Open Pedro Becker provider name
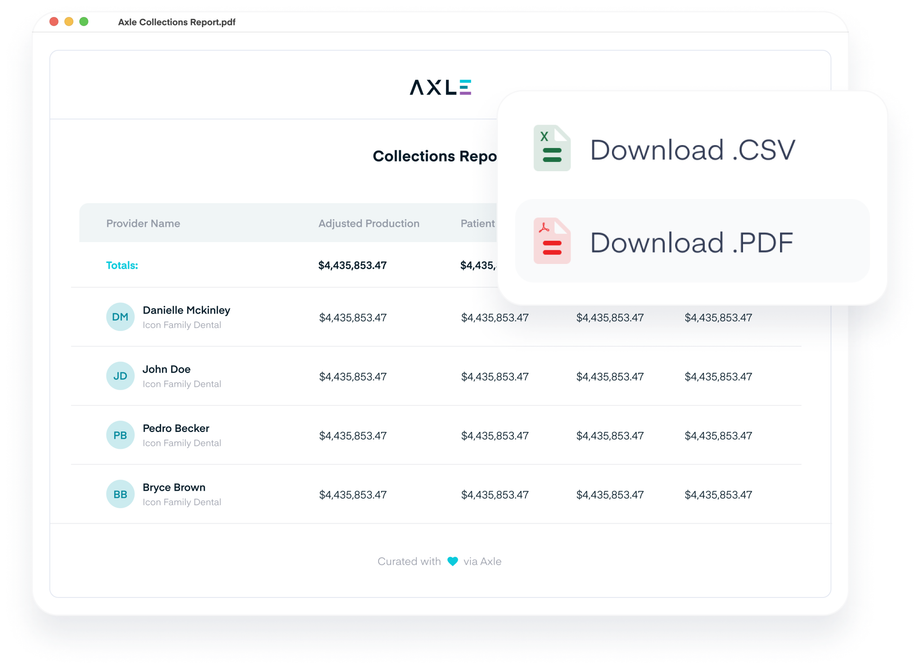920x668 pixels. coord(176,428)
